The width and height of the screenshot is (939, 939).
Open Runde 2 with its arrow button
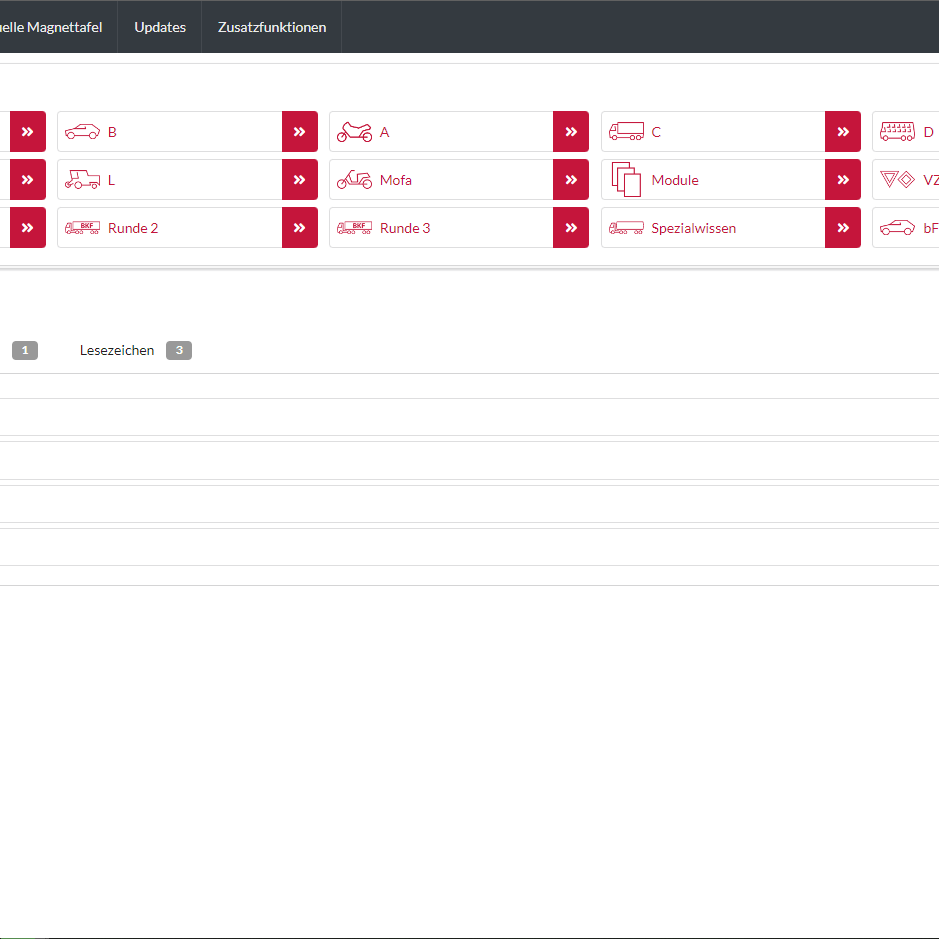tap(299, 228)
